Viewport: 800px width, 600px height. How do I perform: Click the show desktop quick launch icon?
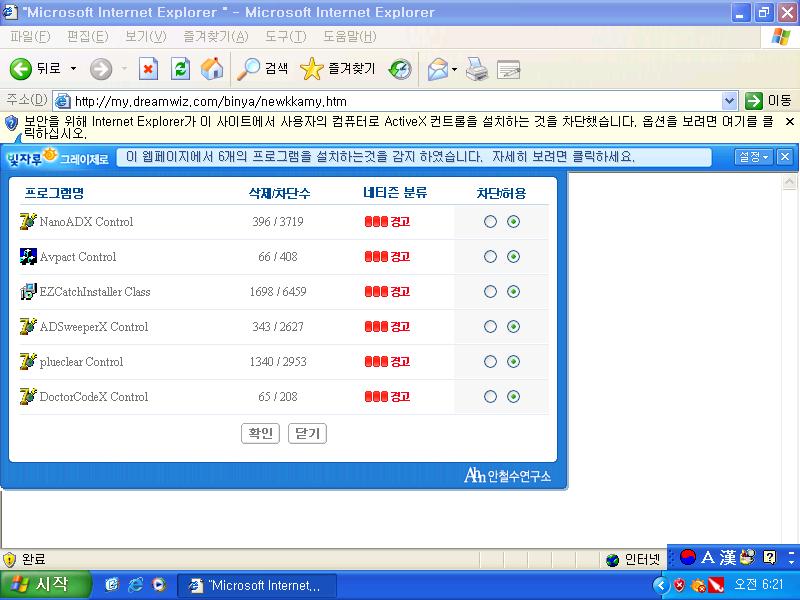point(112,585)
